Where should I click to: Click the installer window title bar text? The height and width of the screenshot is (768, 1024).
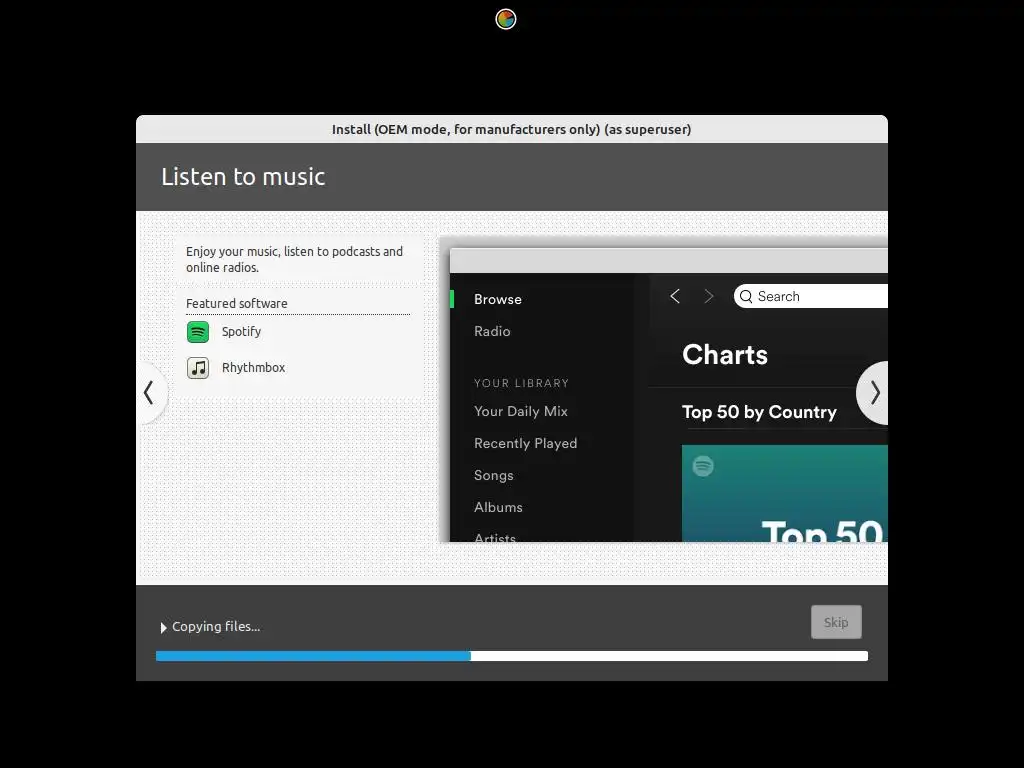click(x=511, y=129)
